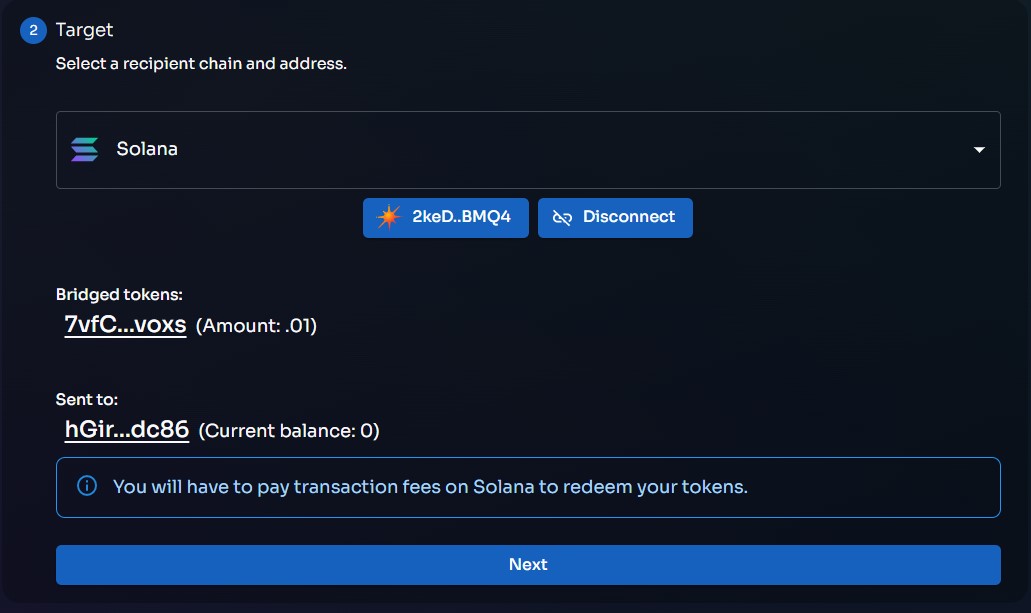Screen dimensions: 1031x613
Task: Click the Solana logo icon
Action: click(x=85, y=149)
